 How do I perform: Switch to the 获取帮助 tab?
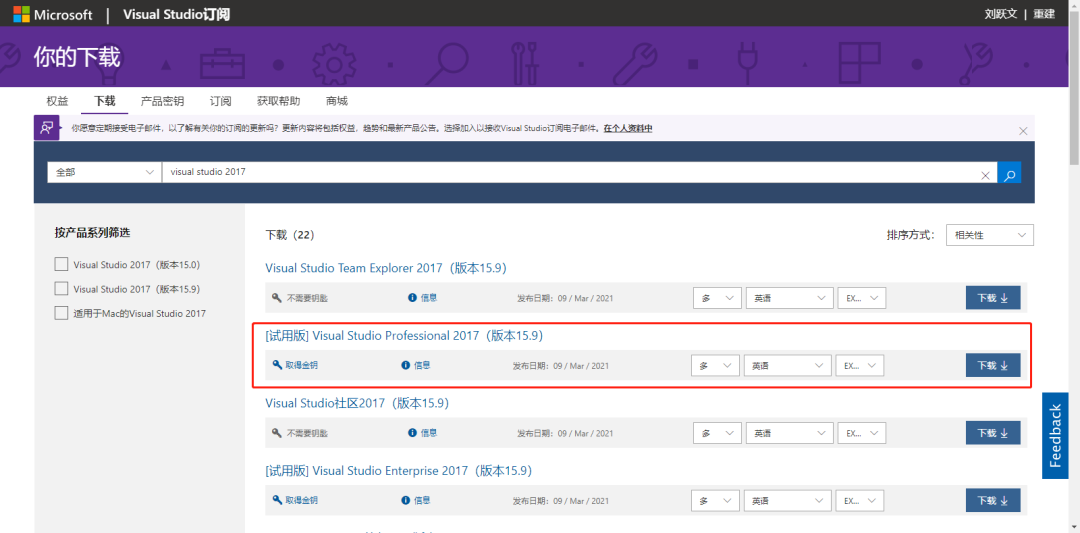(x=279, y=101)
